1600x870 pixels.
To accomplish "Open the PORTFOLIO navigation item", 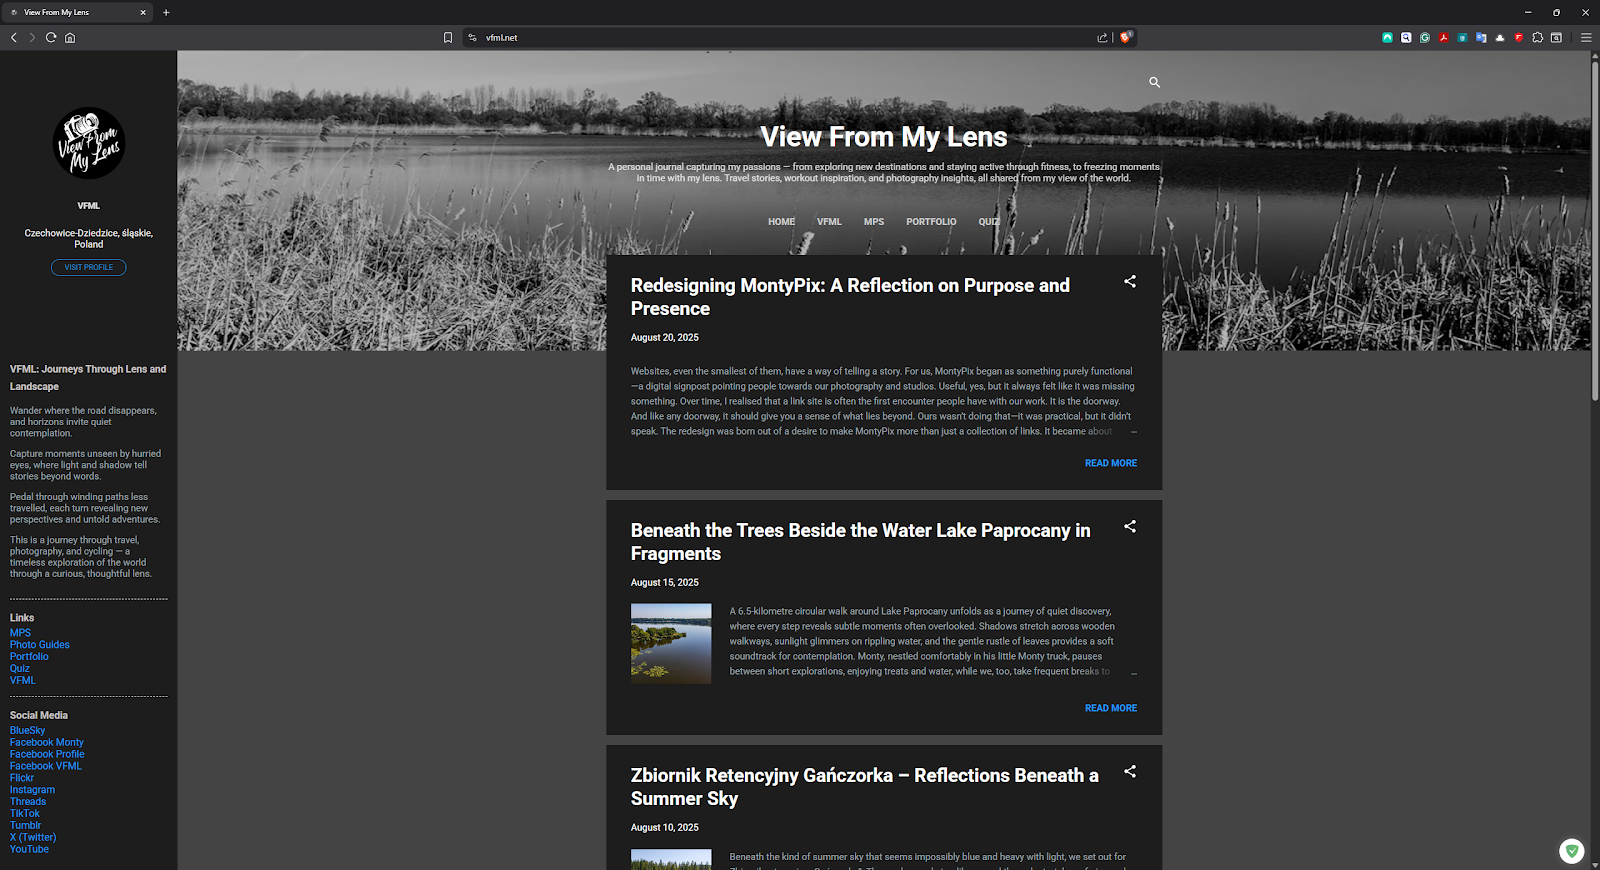I will (931, 222).
